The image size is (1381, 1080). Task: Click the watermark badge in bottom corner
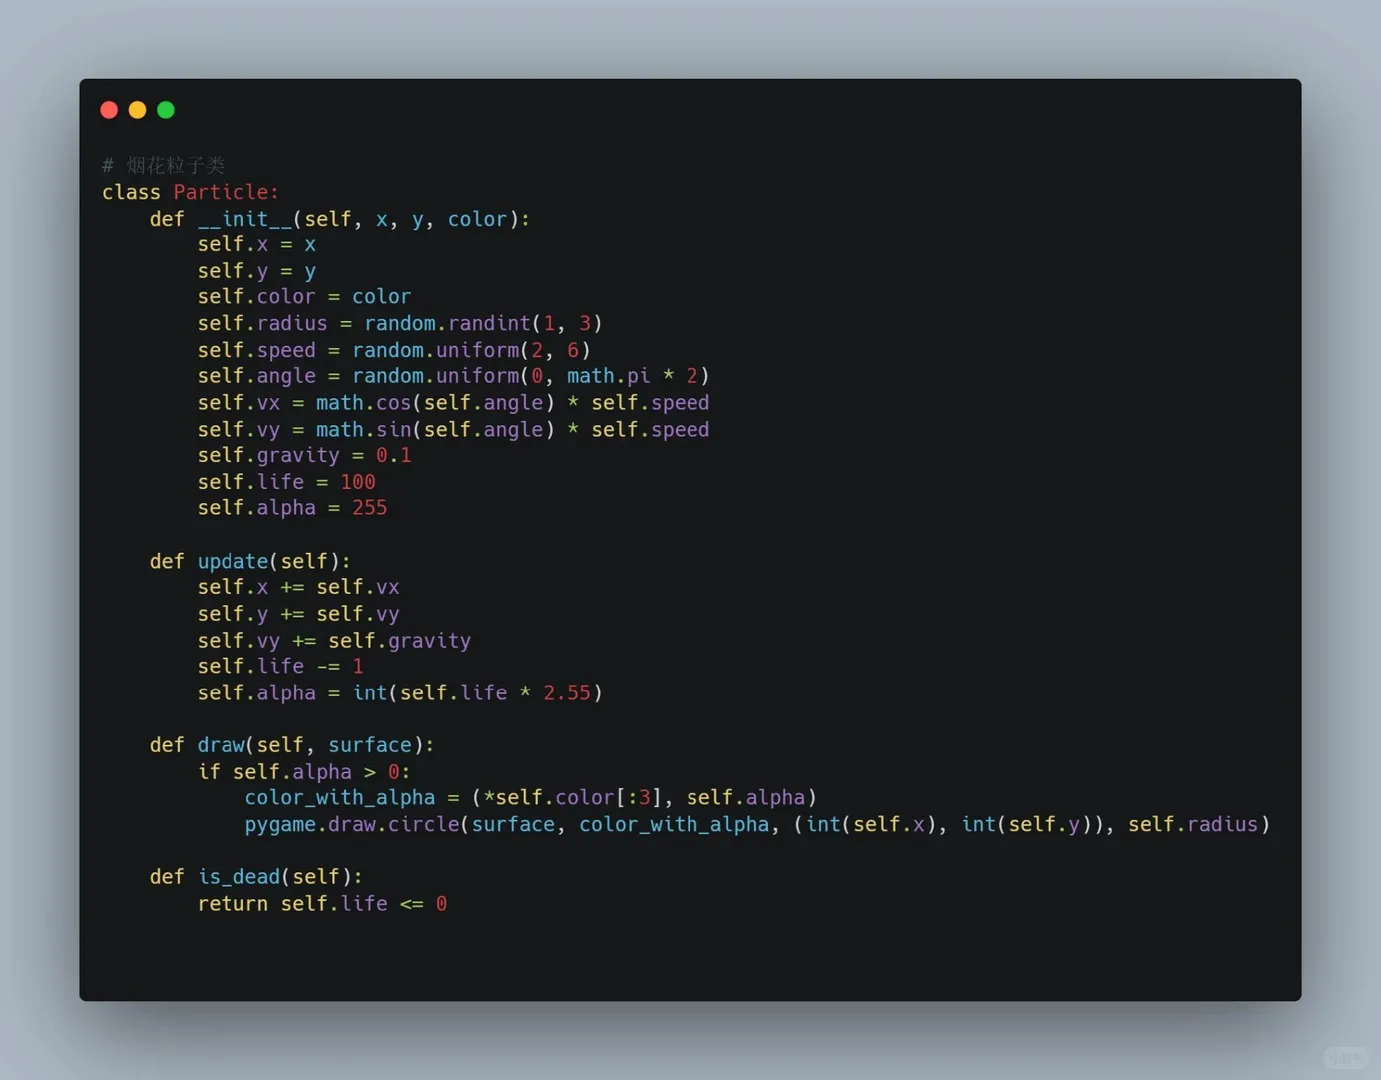(1345, 1057)
